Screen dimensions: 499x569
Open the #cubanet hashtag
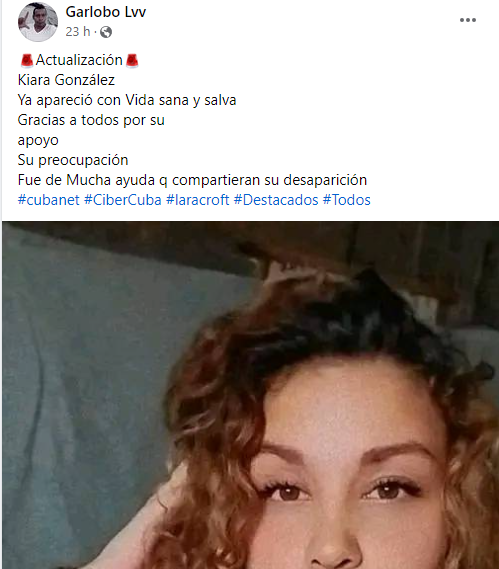tap(49, 200)
